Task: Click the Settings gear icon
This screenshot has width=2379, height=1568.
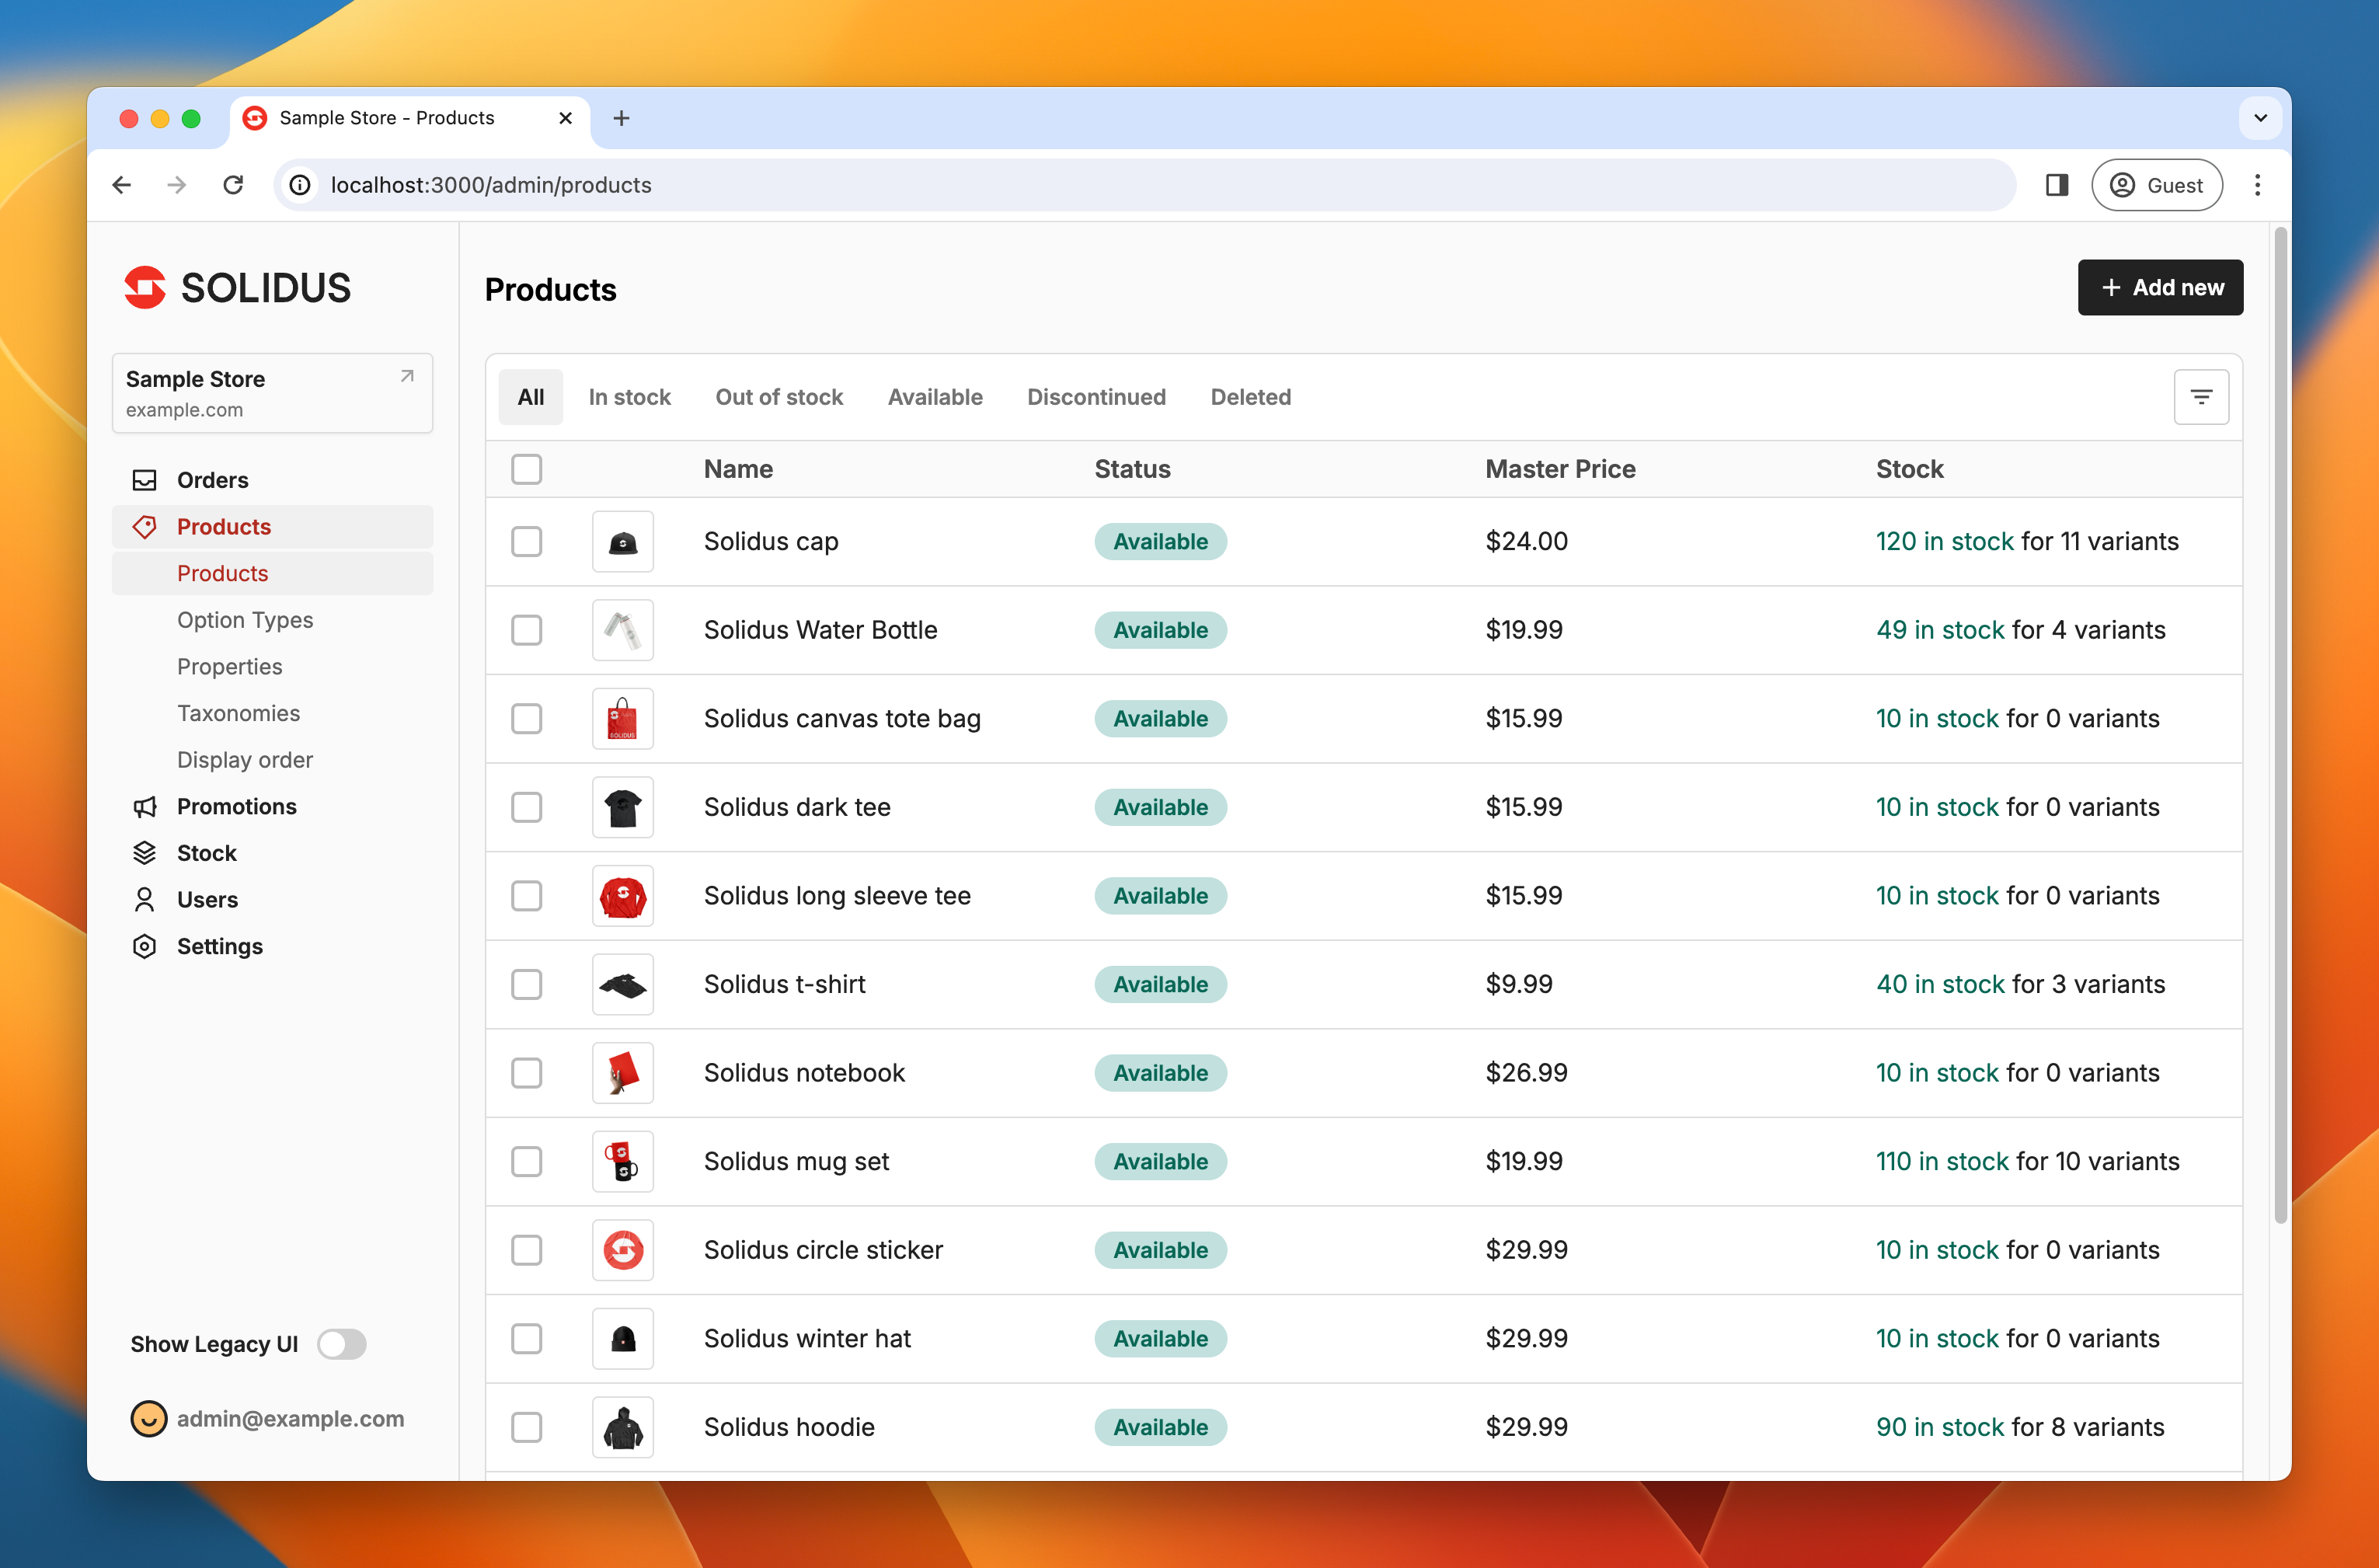Action: (x=145, y=946)
